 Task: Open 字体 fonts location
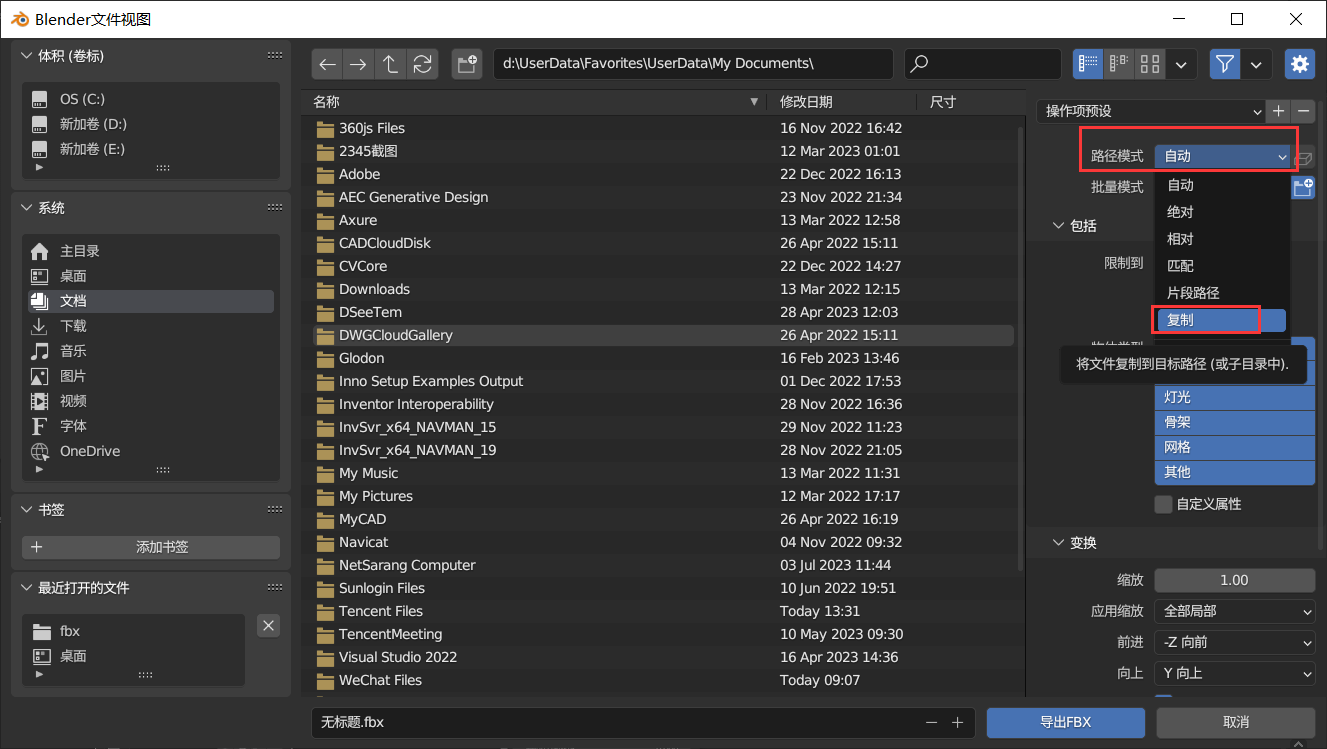[x=150, y=426]
